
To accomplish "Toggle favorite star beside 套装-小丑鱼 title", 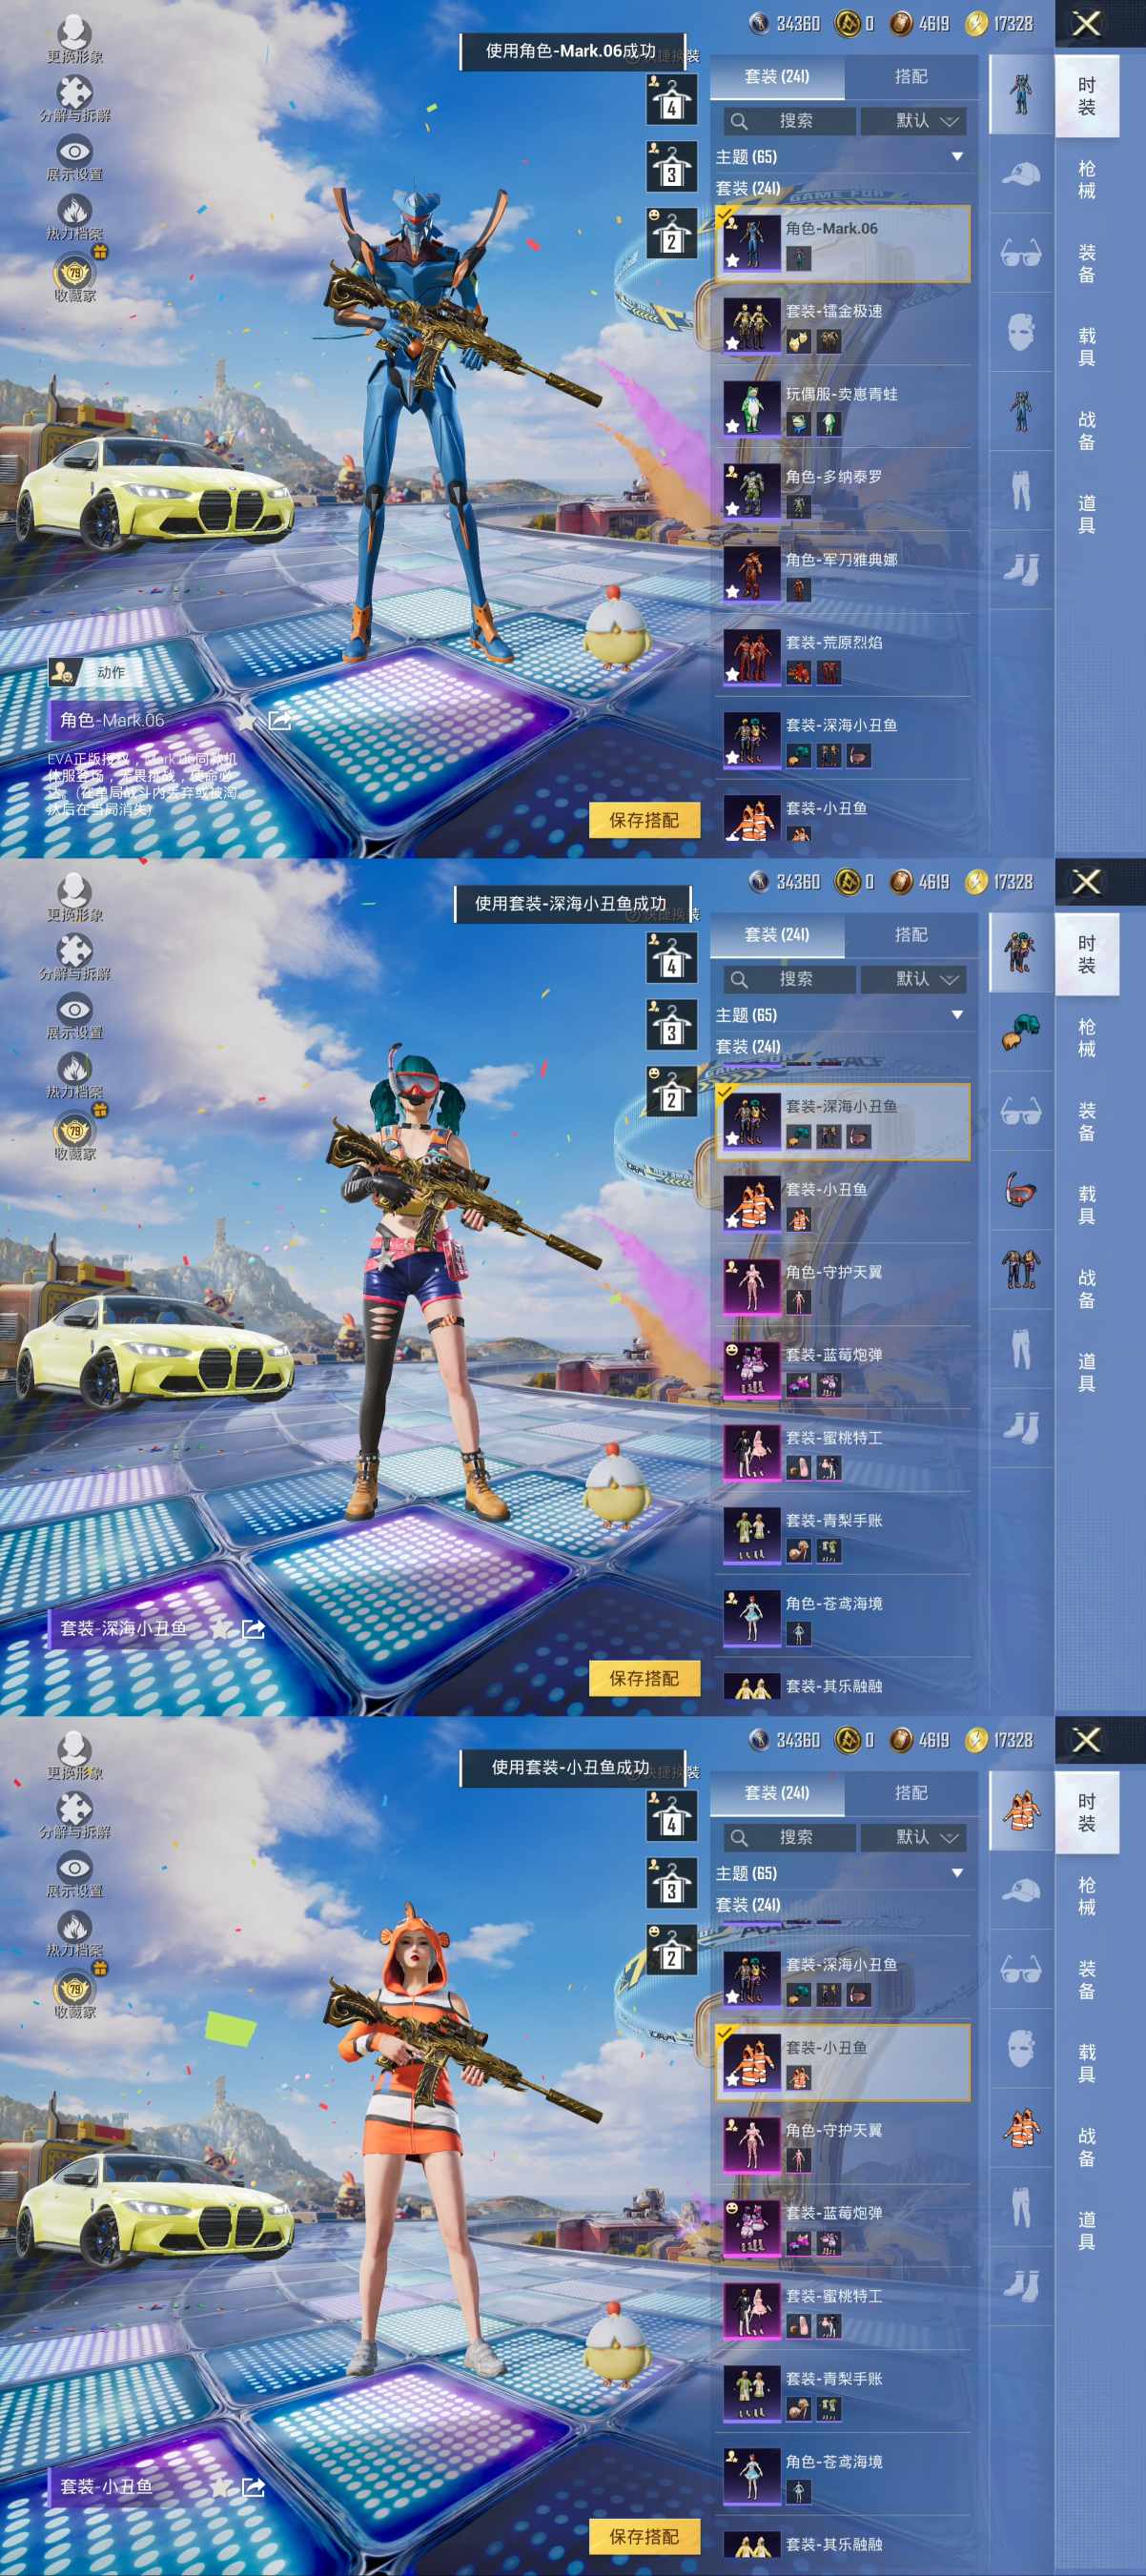I will 220,2486.
